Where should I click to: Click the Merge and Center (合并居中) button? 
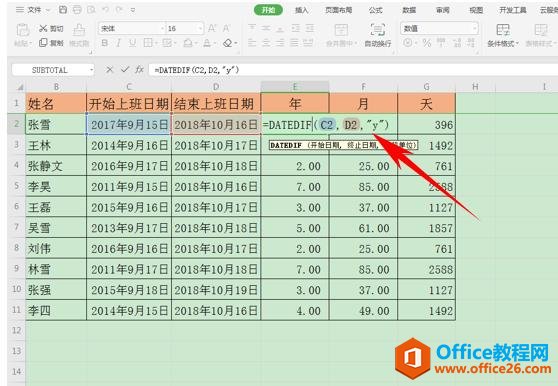[x=341, y=35]
